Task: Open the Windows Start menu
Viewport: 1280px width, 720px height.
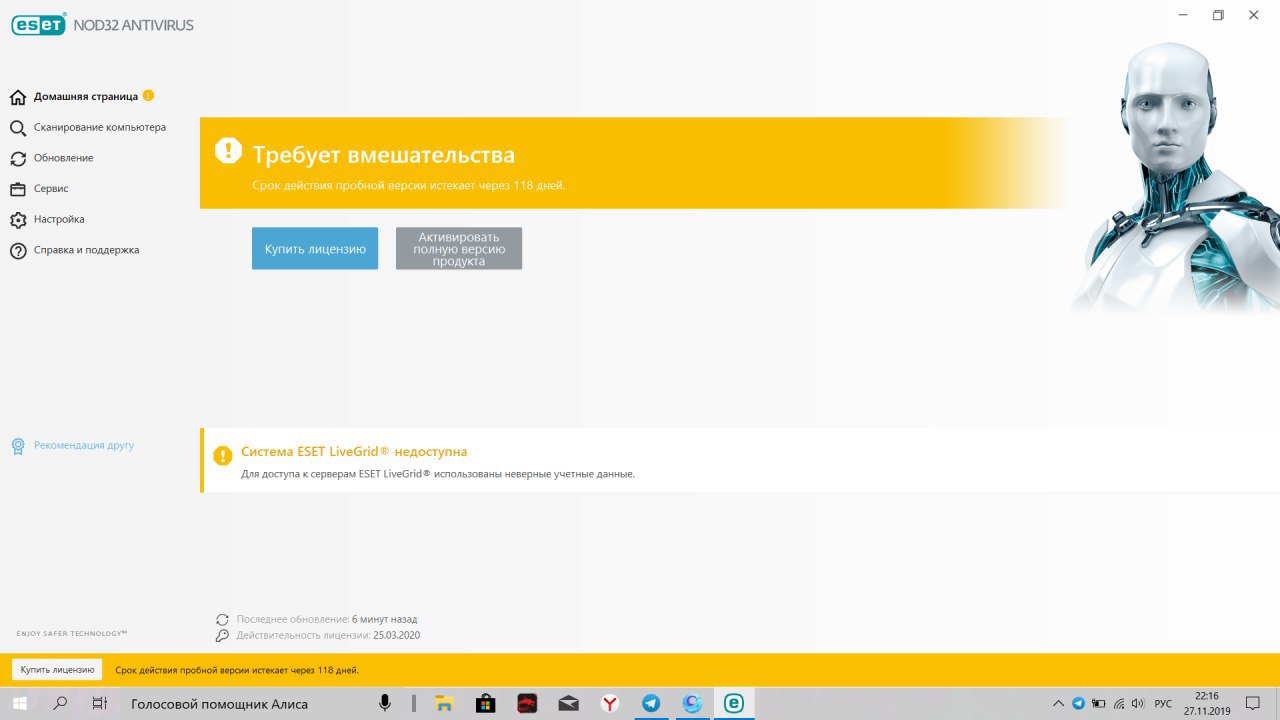Action: tap(20, 703)
